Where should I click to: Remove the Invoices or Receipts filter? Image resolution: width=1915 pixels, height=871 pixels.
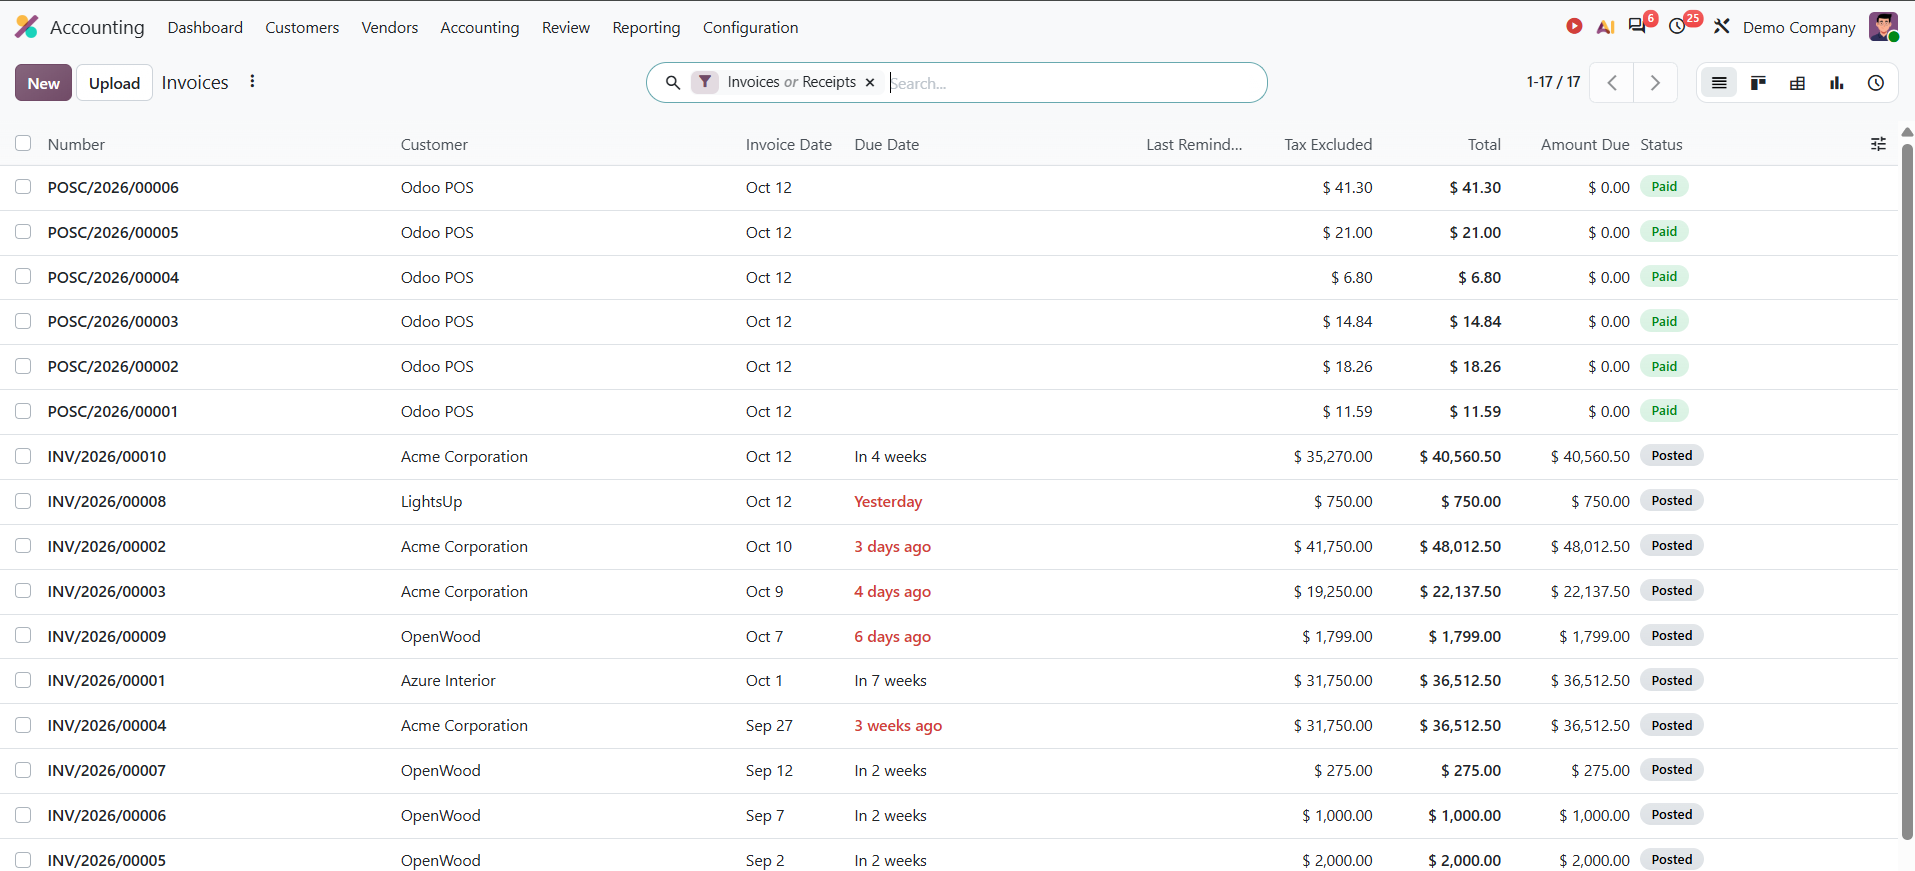870,82
